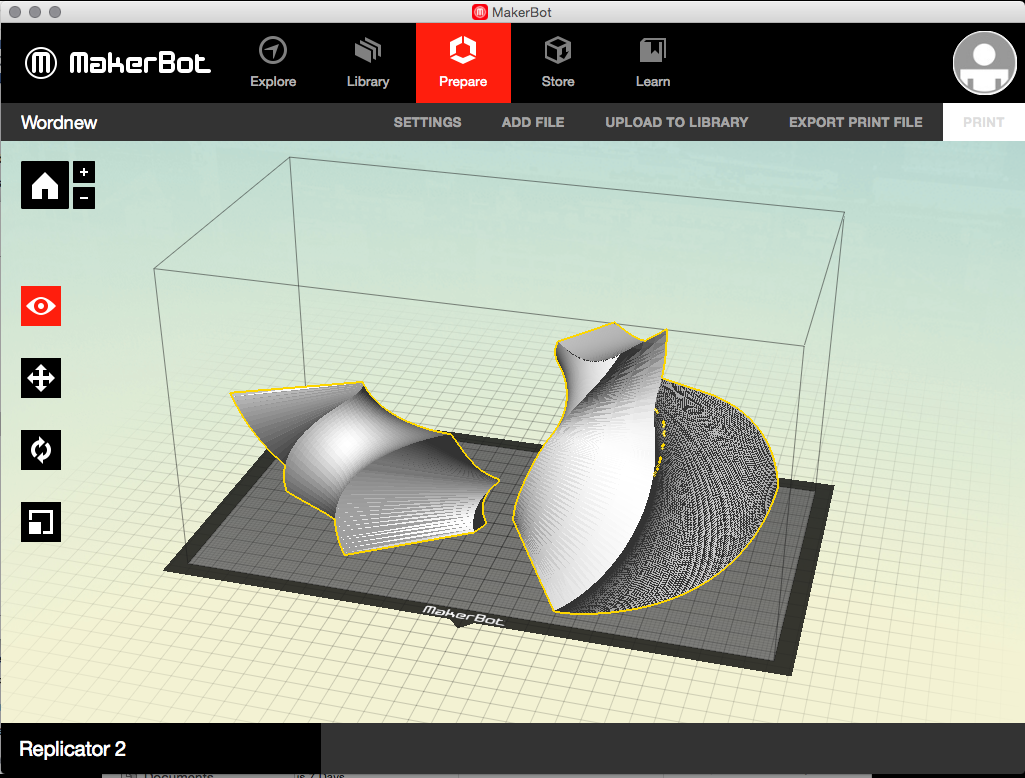This screenshot has width=1025, height=778.
Task: Click Replicator 2 printer label
Action: (73, 749)
